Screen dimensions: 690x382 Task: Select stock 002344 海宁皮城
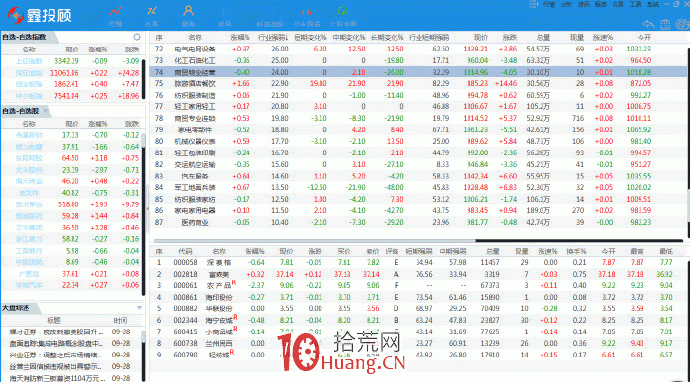click(418, 320)
